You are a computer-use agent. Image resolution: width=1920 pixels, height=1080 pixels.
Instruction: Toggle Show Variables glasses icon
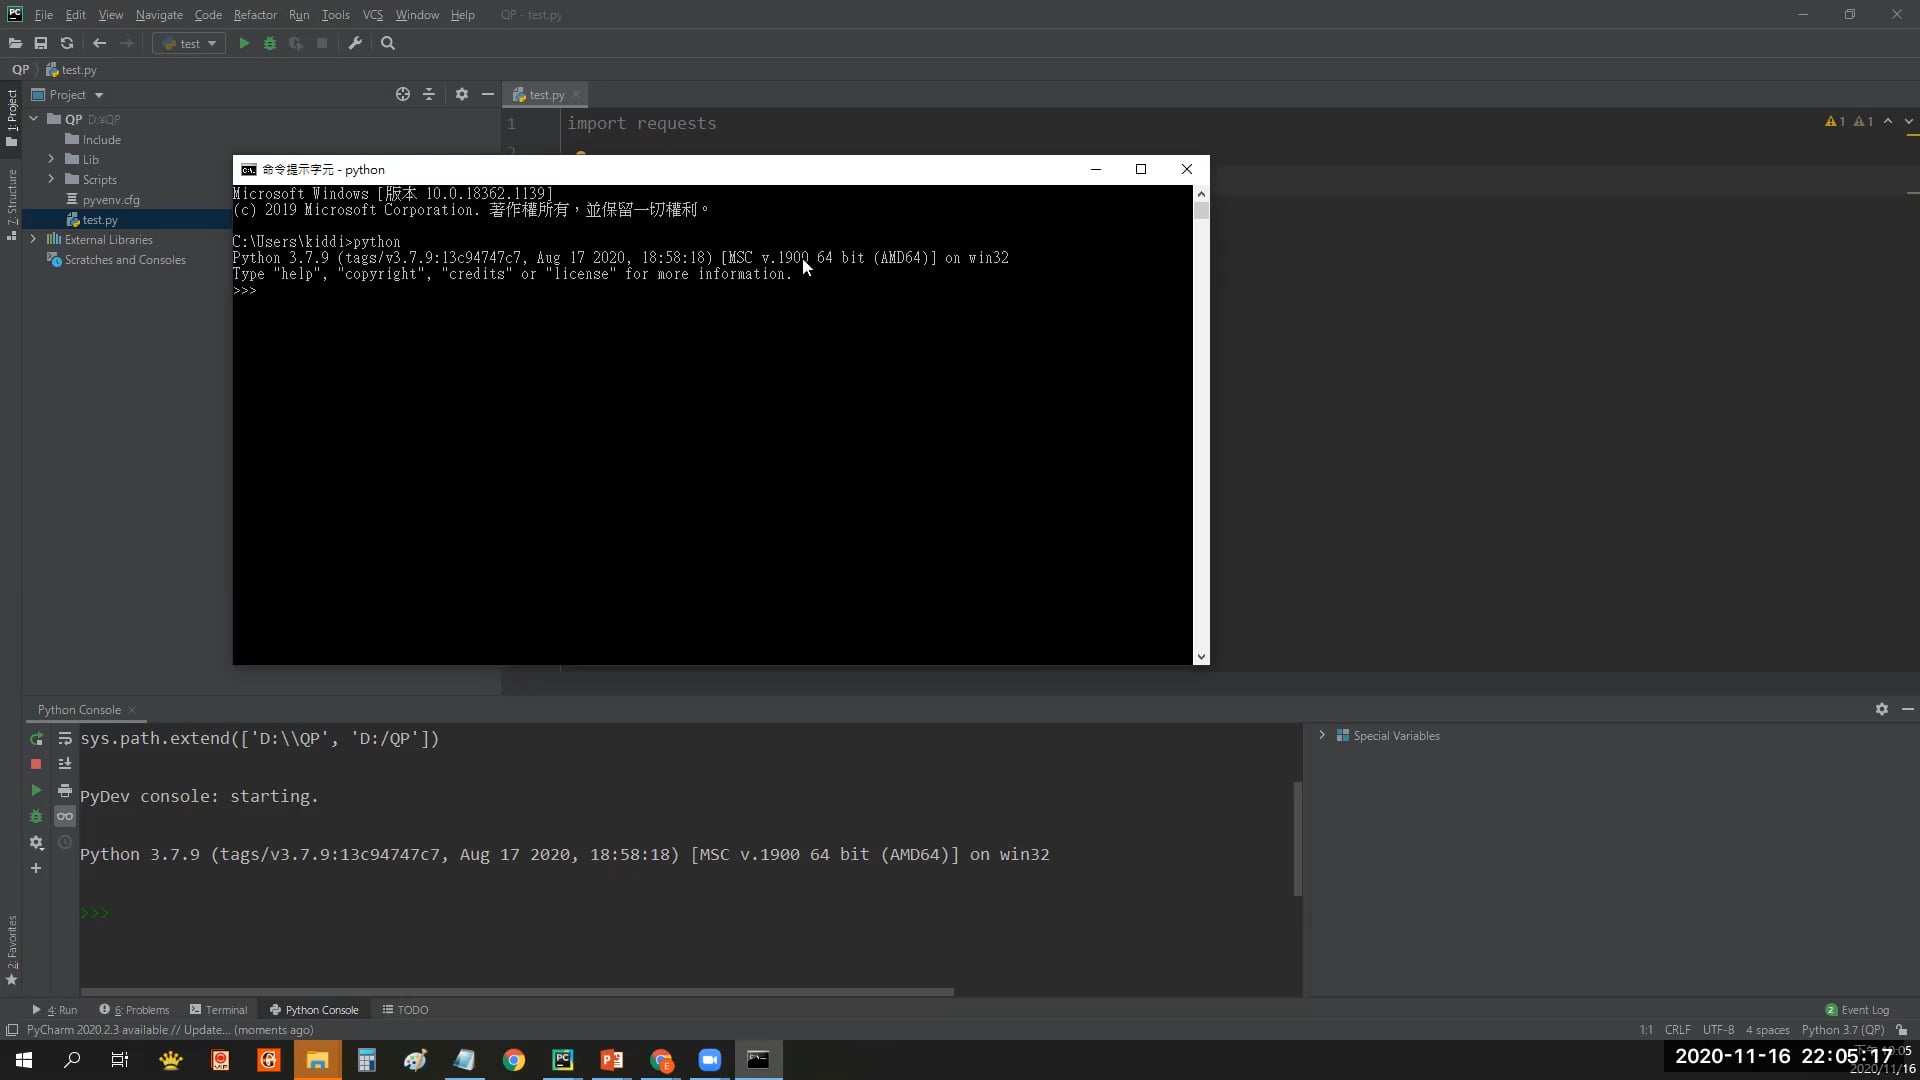65,817
